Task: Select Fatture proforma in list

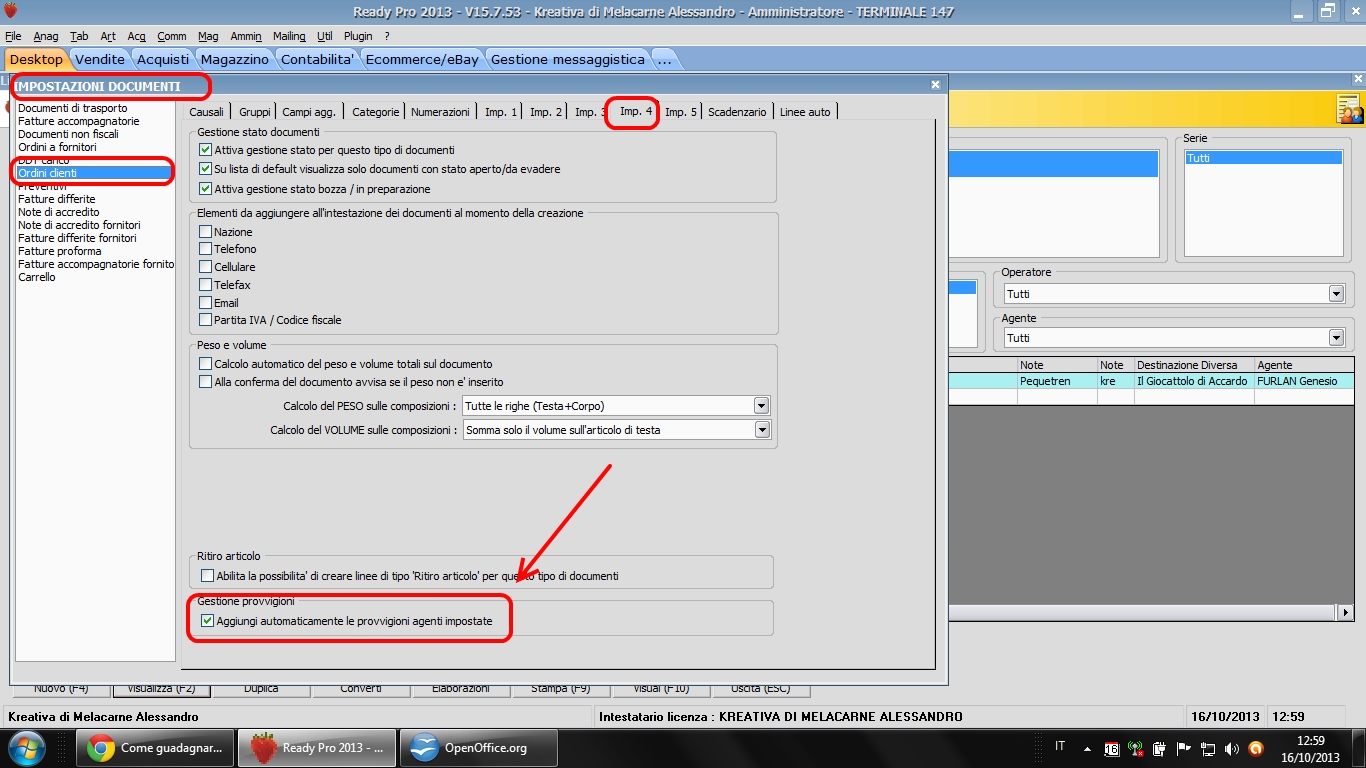Action: [x=60, y=251]
